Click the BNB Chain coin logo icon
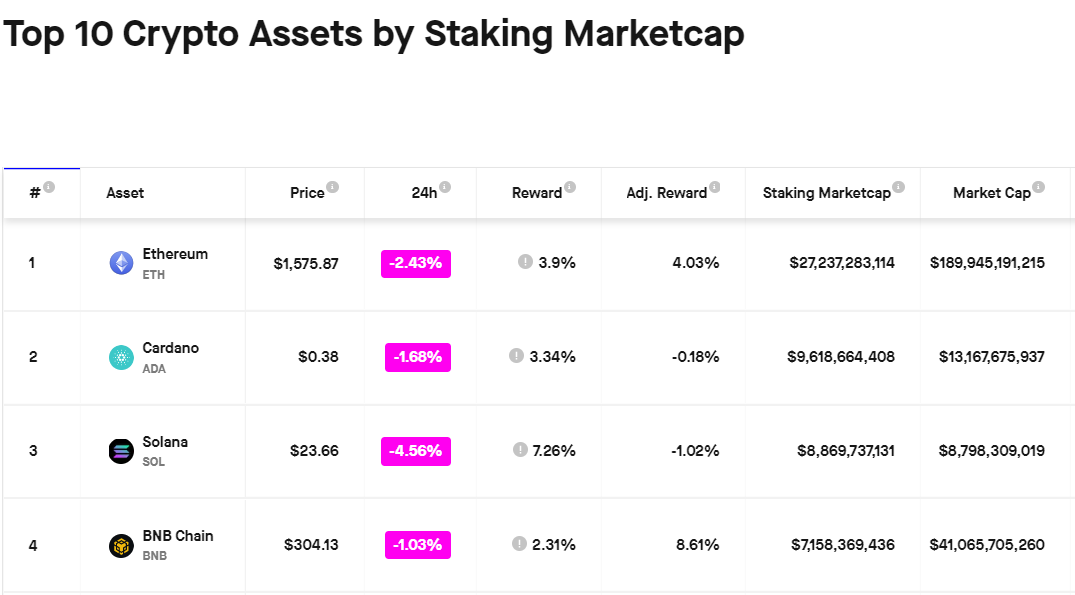1075x595 pixels. [121, 545]
